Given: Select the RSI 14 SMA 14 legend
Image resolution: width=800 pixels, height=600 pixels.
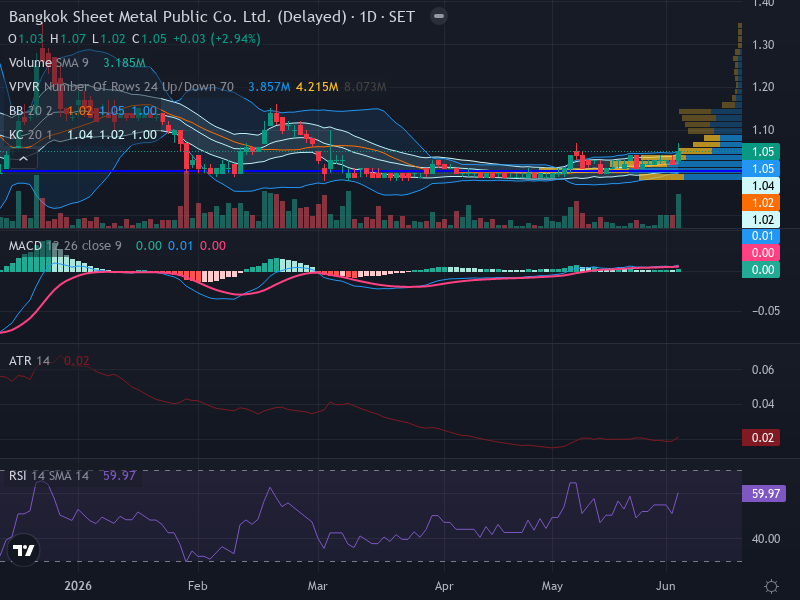Looking at the screenshot, I should coord(48,476).
